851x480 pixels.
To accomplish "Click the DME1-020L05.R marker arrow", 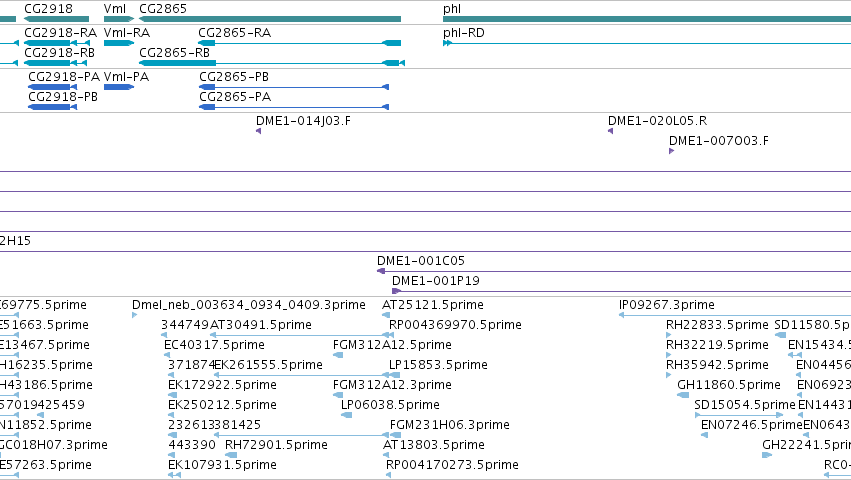I will (x=611, y=131).
